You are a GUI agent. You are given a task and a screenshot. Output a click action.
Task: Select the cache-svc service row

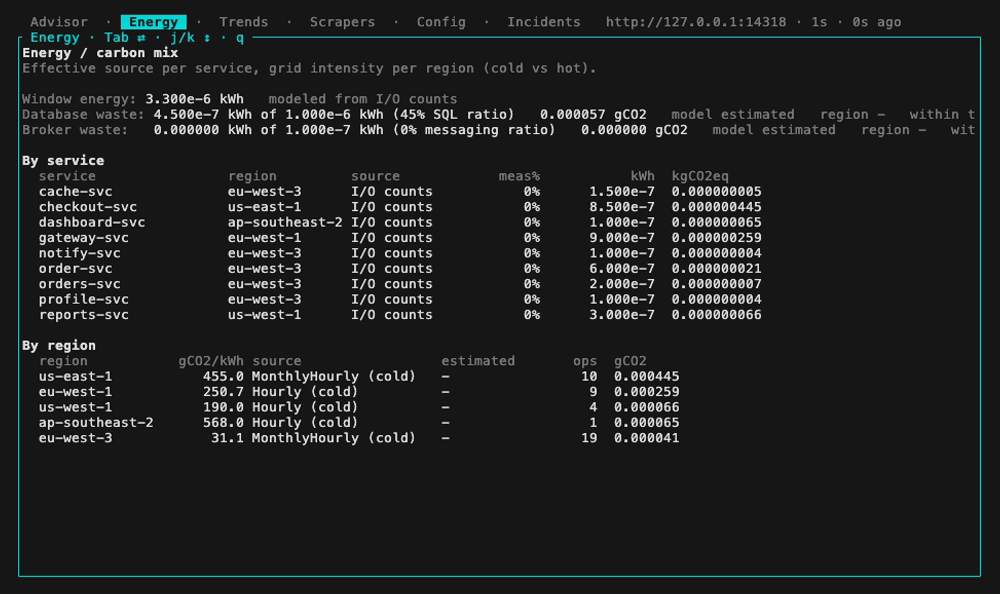(x=400, y=191)
